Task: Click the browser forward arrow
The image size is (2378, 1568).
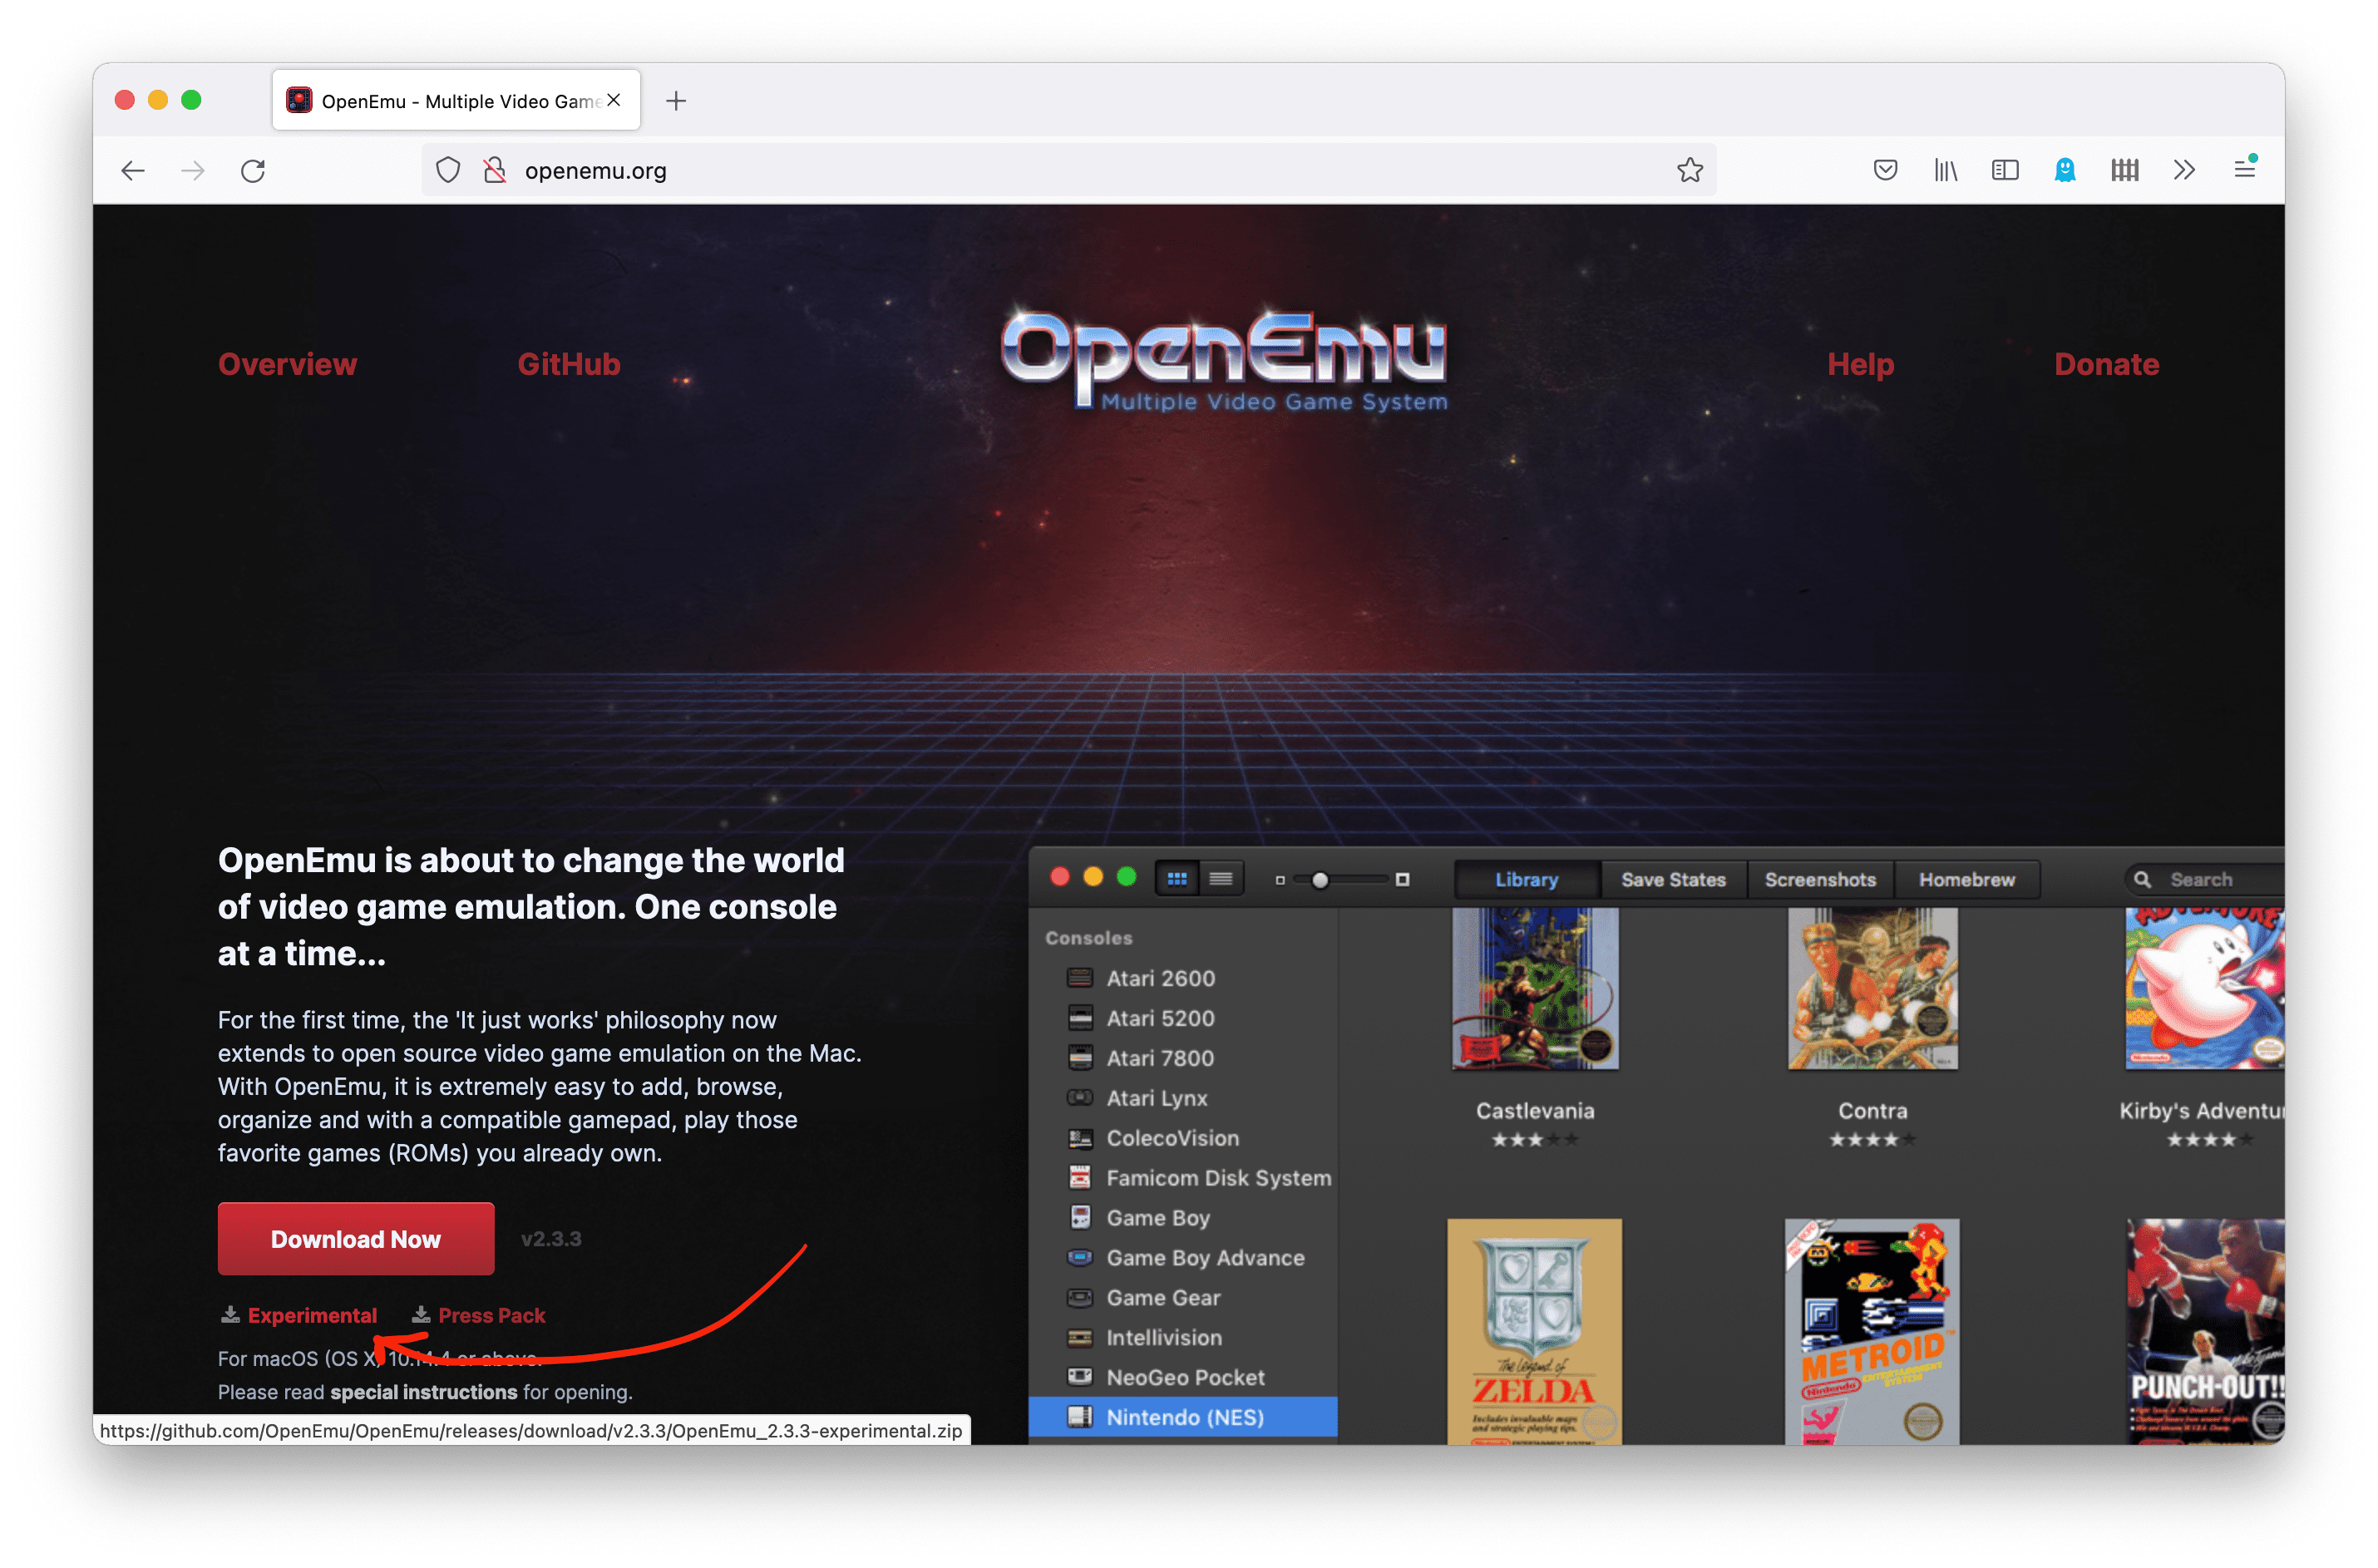Action: click(193, 170)
